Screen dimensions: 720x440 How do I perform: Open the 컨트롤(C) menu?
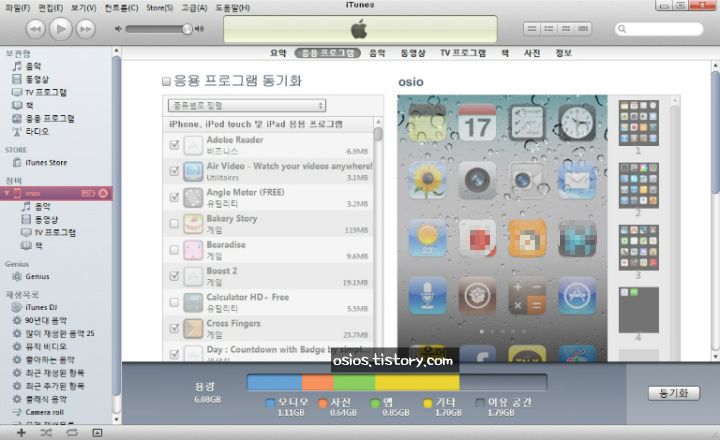coord(121,8)
